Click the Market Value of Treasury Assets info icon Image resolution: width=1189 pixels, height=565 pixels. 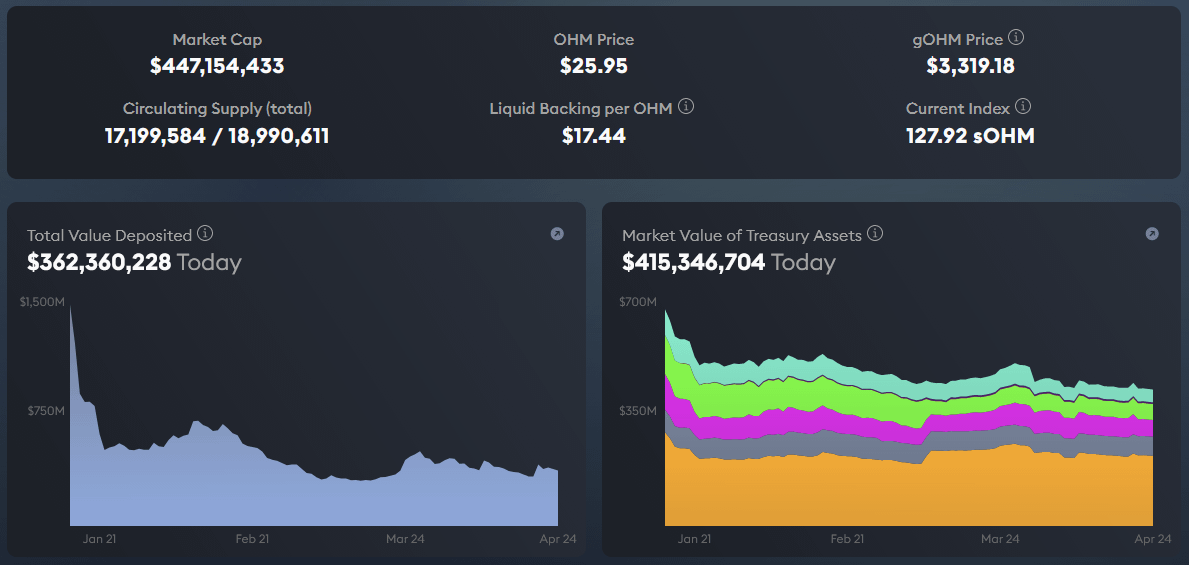pos(875,234)
